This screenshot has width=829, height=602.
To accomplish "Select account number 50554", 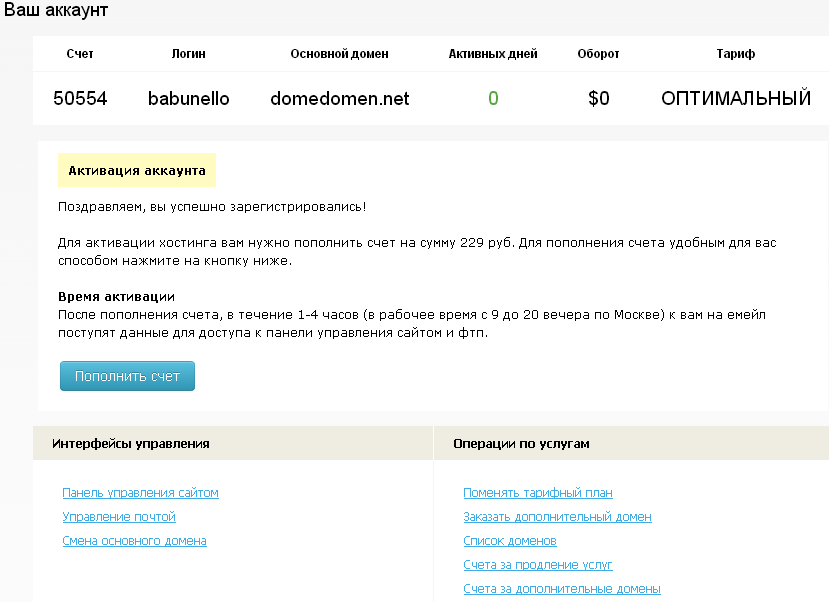I will click(80, 98).
